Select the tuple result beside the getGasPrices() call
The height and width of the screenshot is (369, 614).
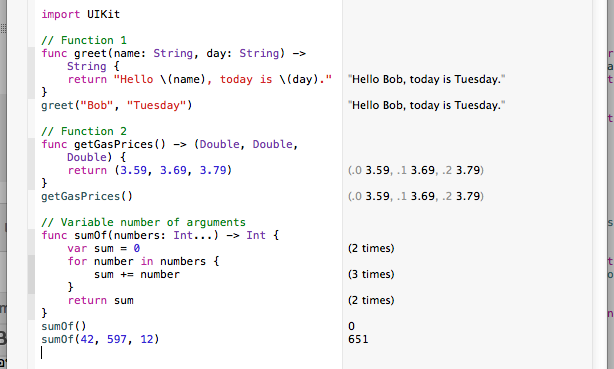point(416,196)
